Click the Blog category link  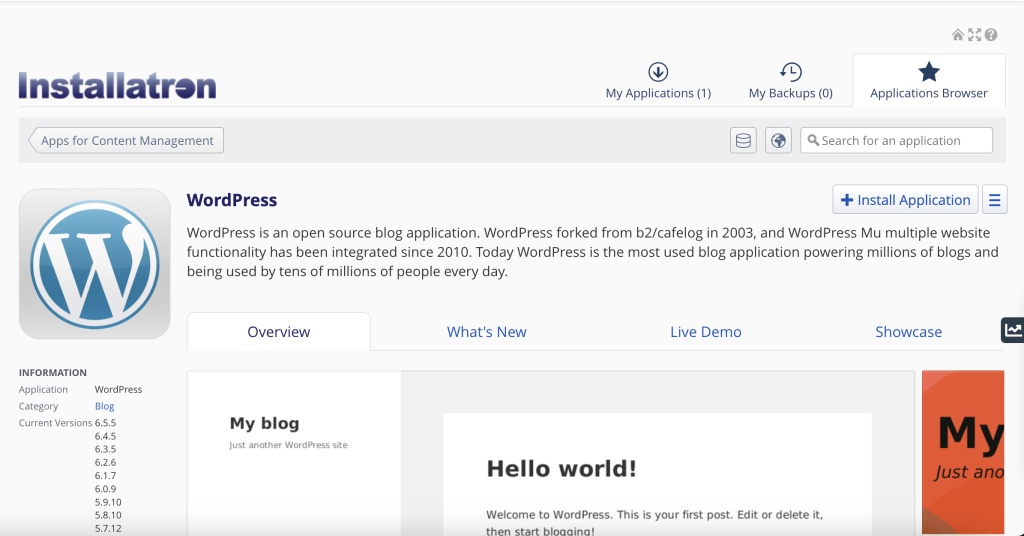click(104, 406)
